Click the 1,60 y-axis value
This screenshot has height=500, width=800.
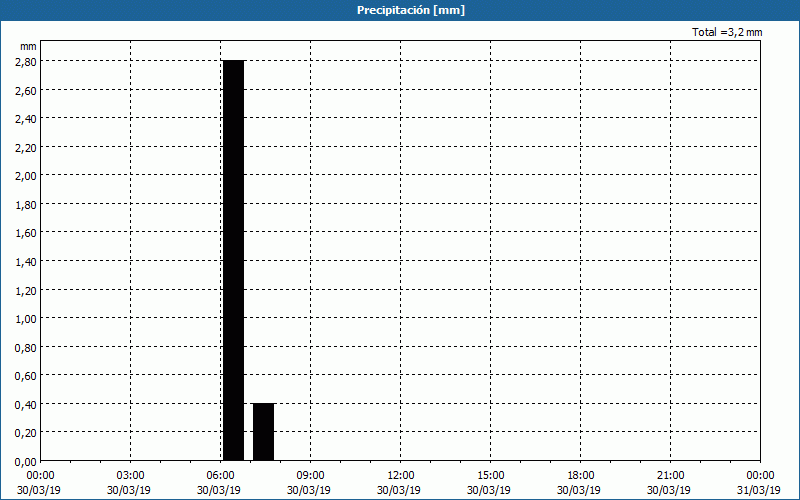click(x=27, y=233)
